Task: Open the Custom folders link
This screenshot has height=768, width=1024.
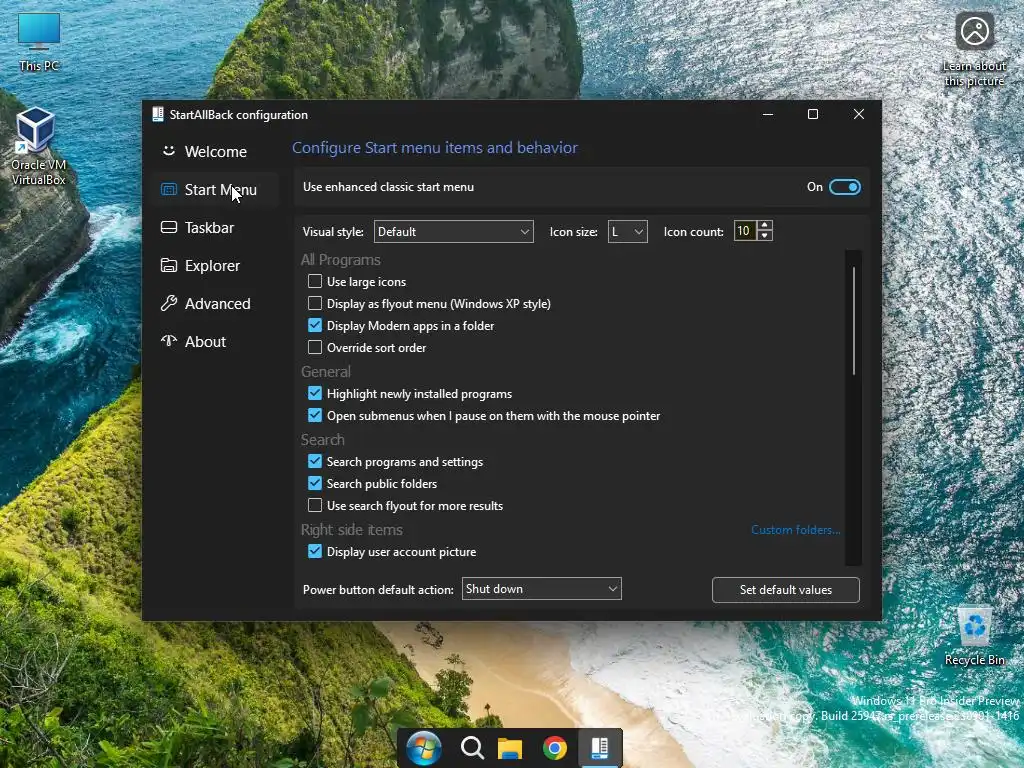Action: pos(795,530)
